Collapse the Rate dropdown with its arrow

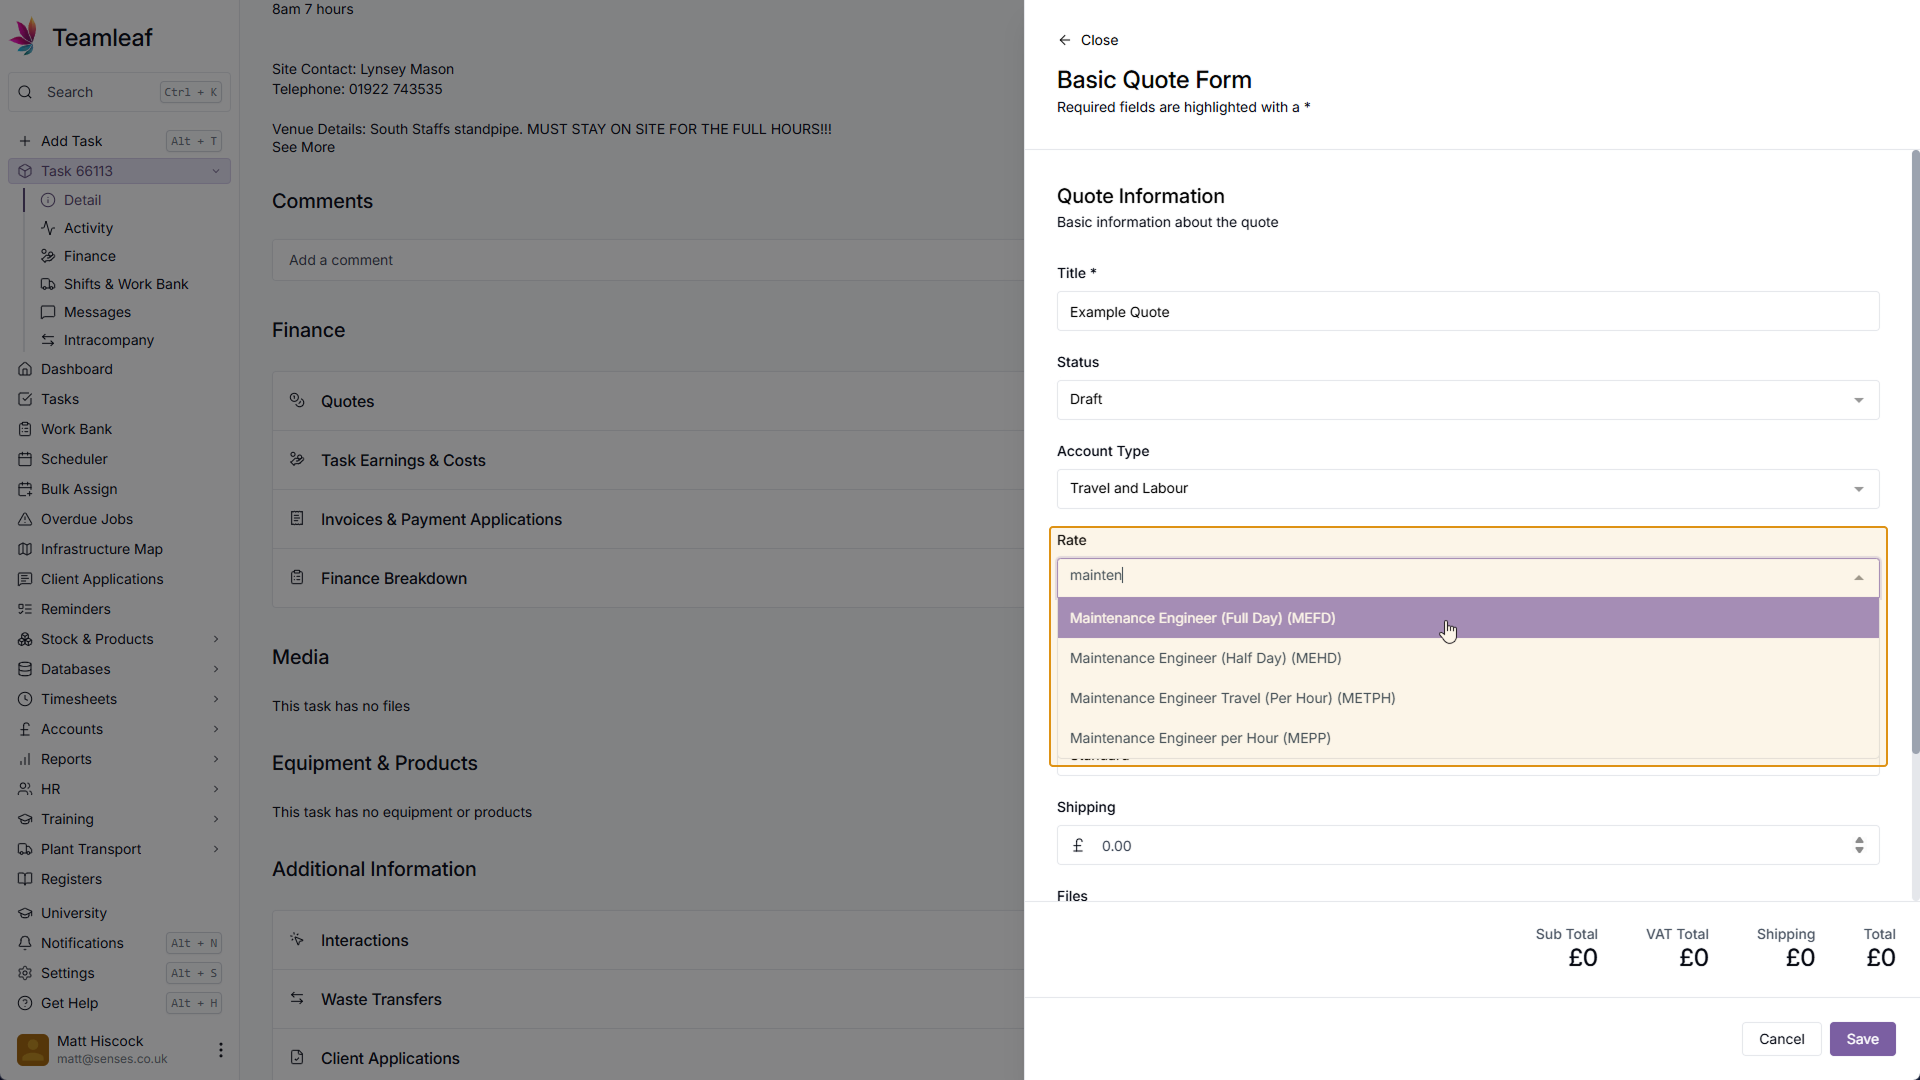point(1858,578)
